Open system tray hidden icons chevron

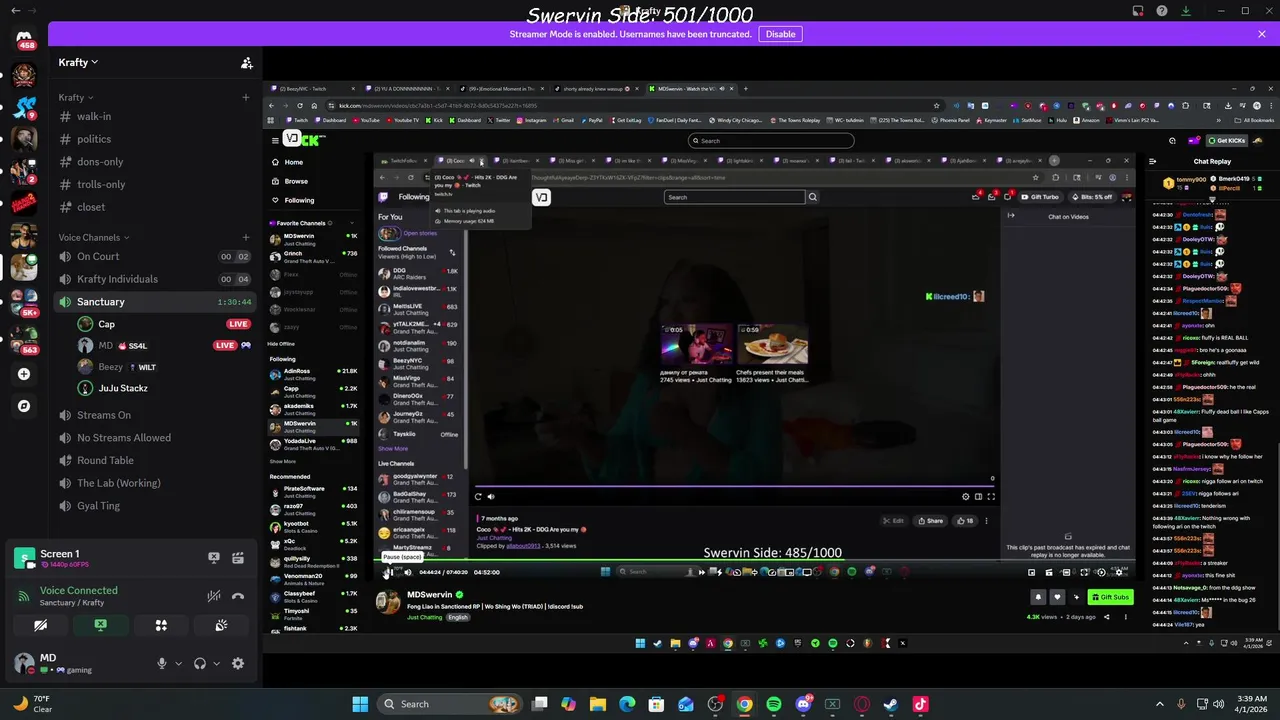point(1160,704)
